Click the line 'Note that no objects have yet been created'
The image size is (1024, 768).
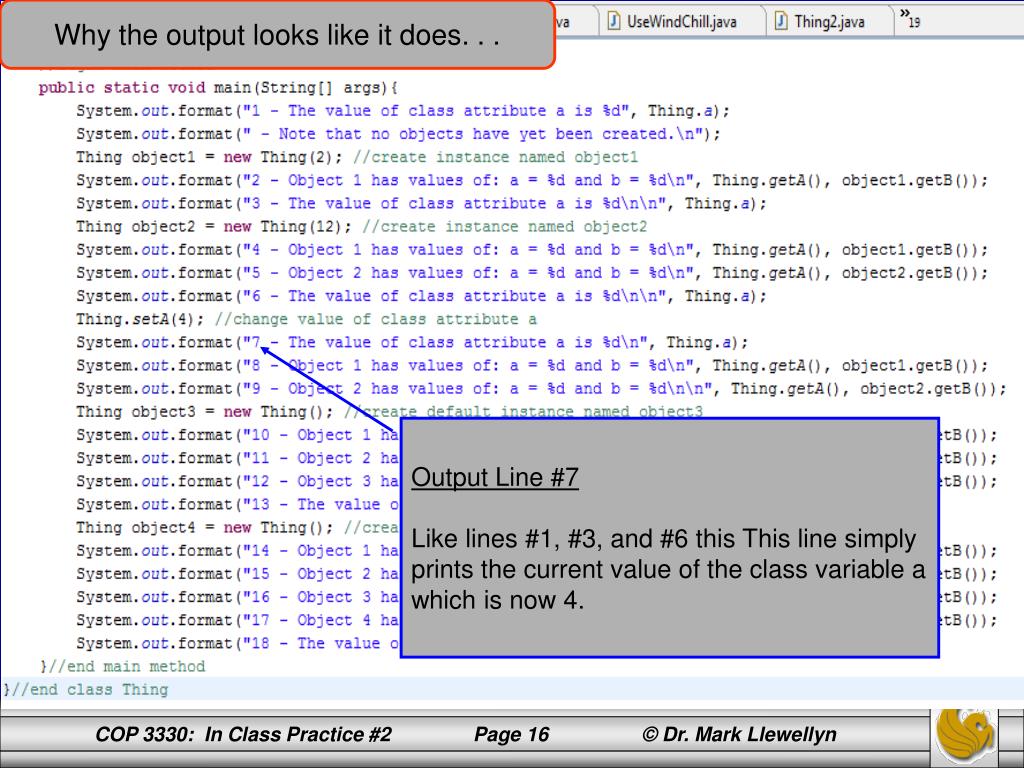(398, 134)
